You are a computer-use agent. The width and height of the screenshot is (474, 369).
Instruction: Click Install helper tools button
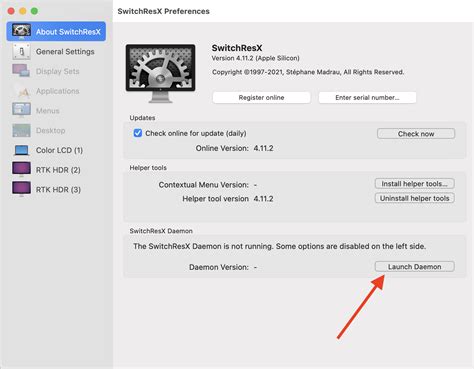tap(415, 184)
